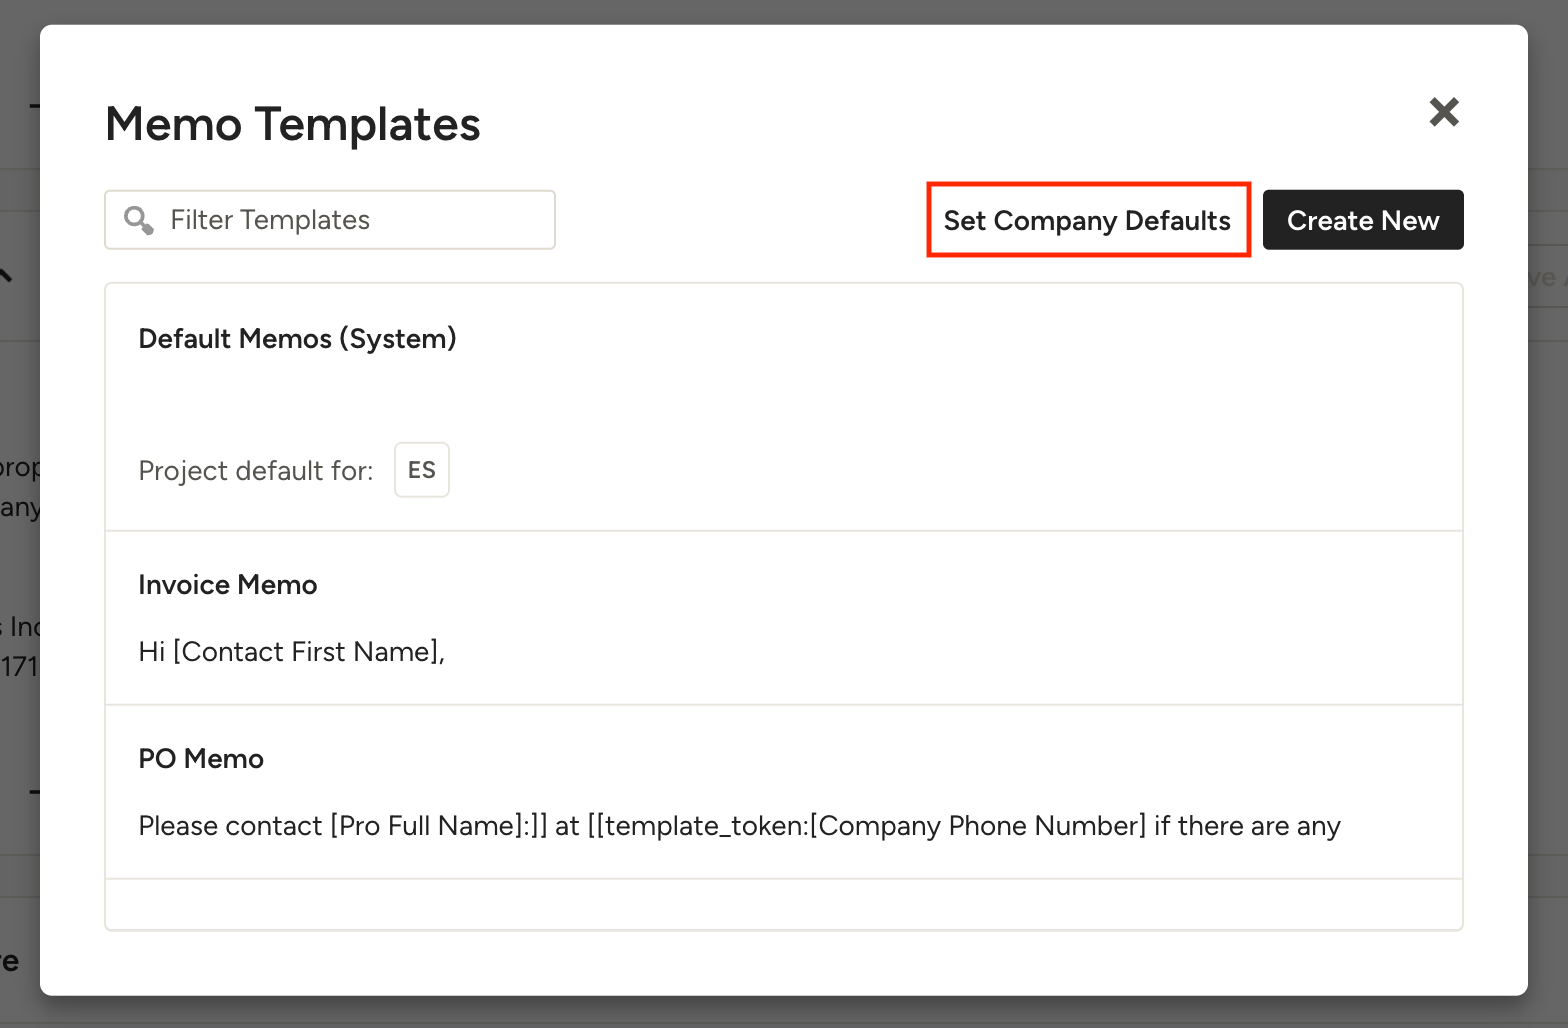Click the "Project default for:" label
Screen dimensions: 1568x1028
coord(256,471)
